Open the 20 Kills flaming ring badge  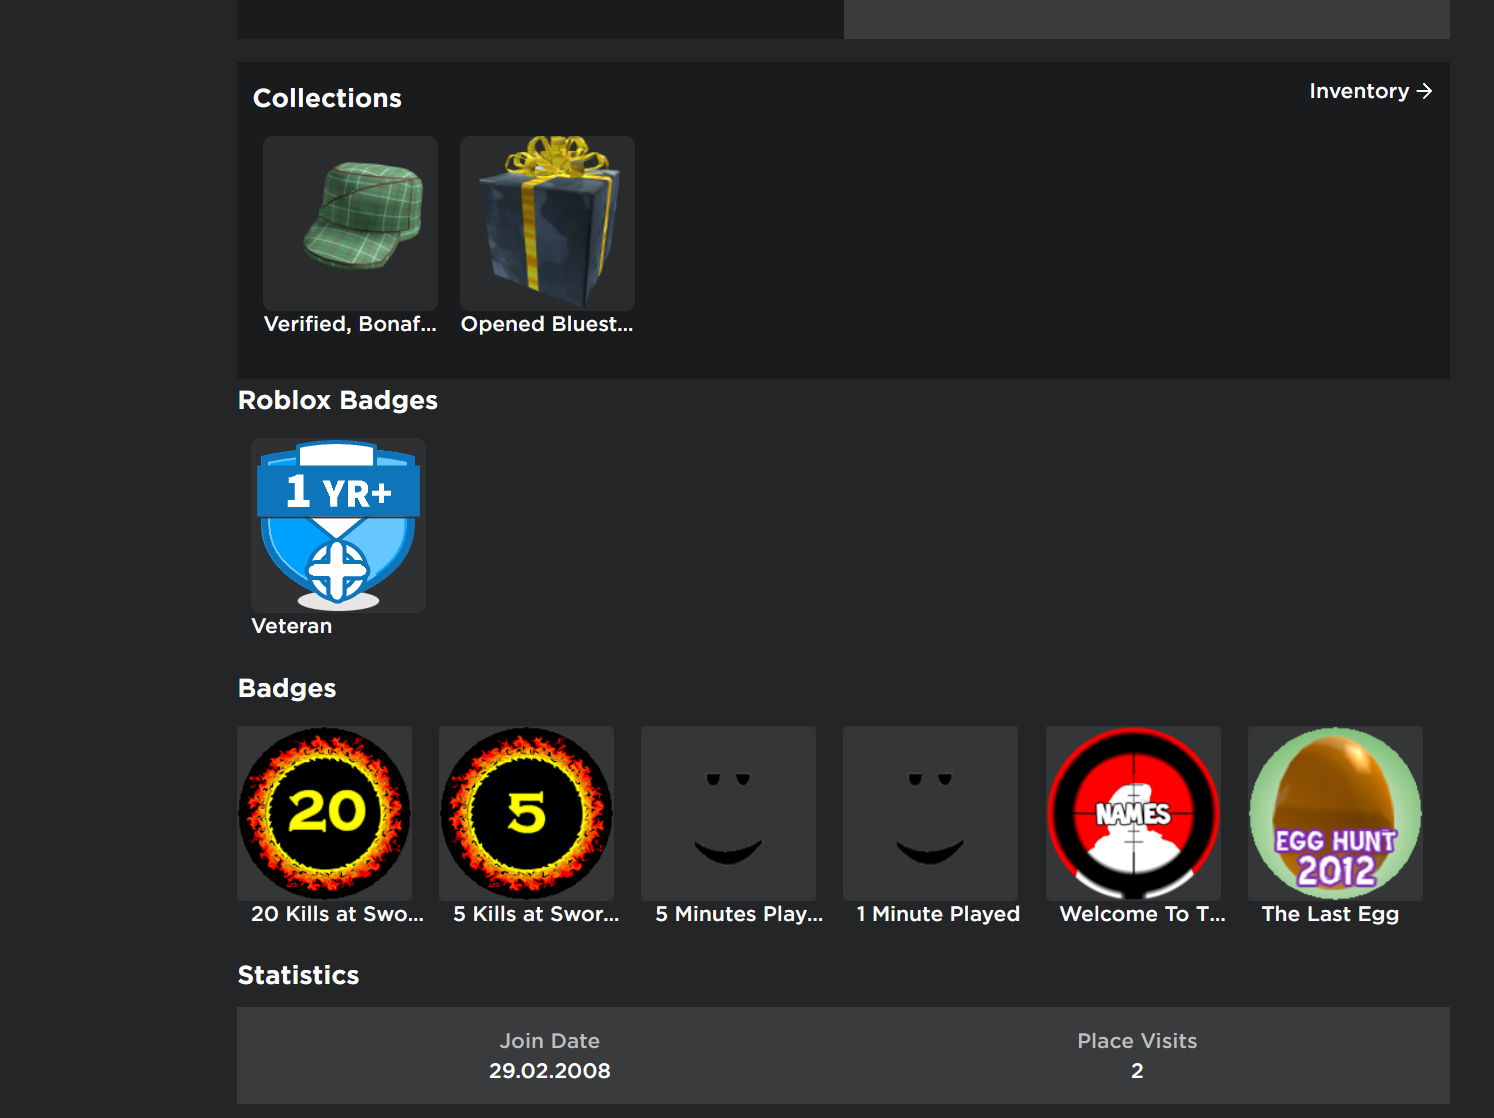click(x=324, y=813)
